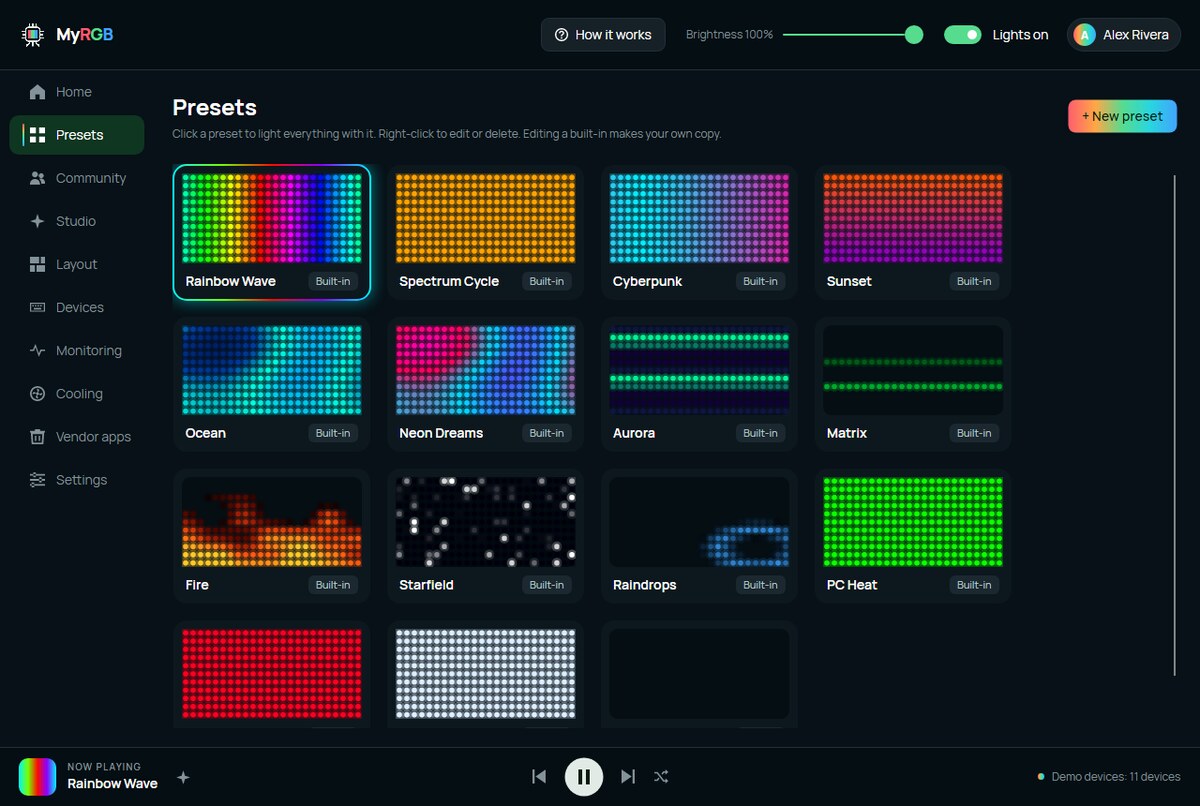Apply the Starfield preset
This screenshot has height=806, width=1200.
[x=485, y=537]
